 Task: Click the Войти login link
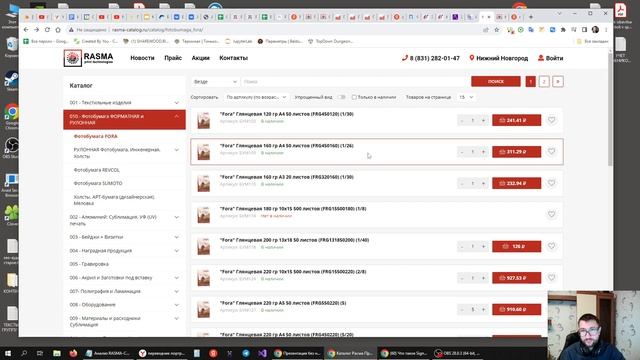click(551, 58)
